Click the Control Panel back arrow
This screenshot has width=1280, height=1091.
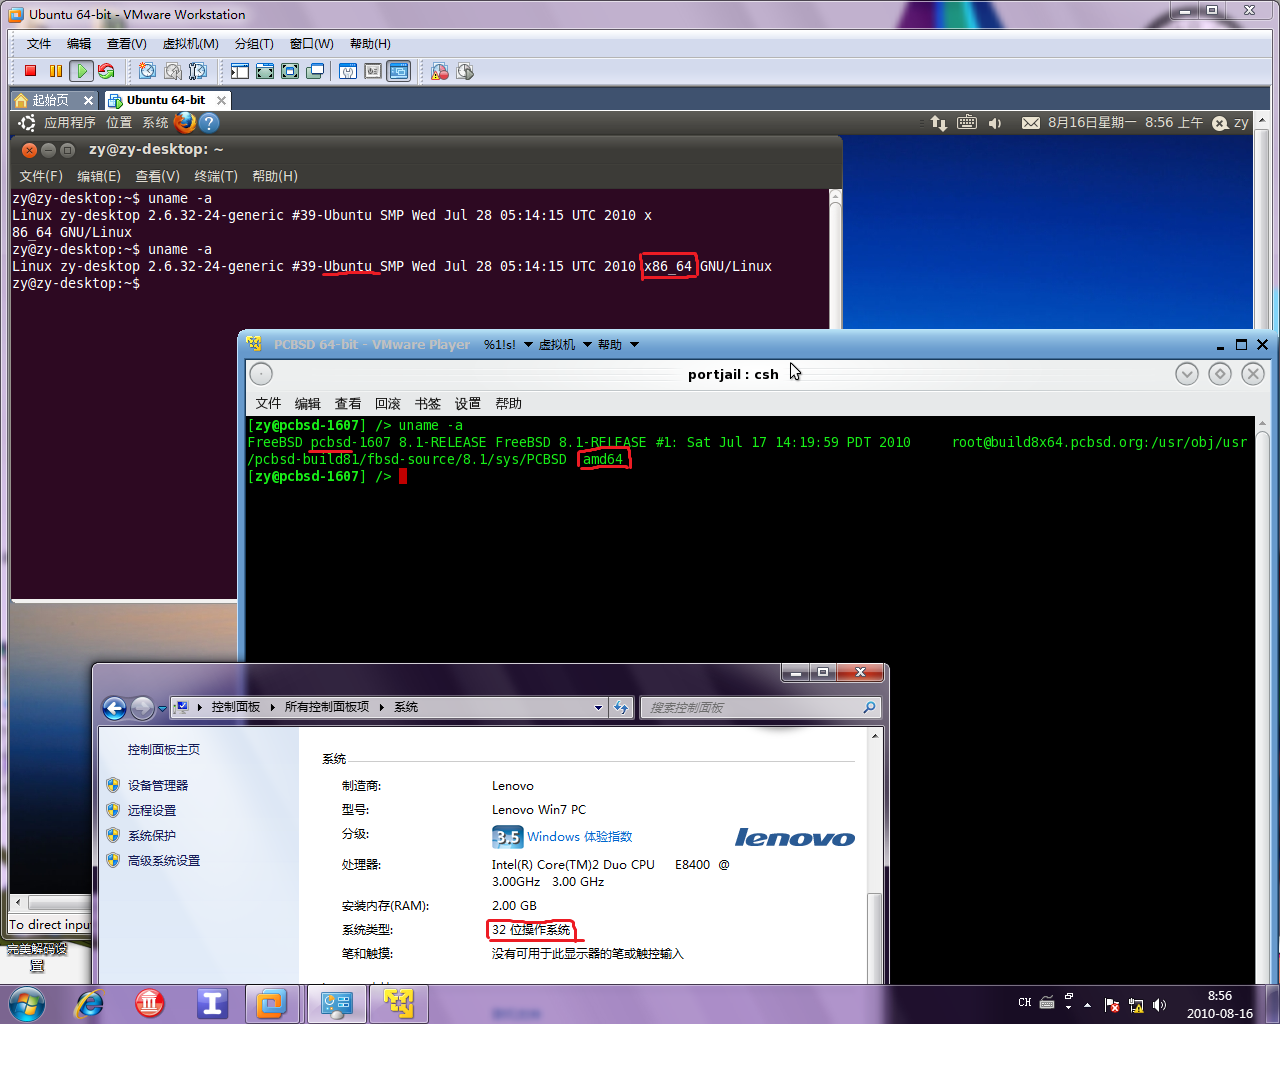tap(115, 708)
